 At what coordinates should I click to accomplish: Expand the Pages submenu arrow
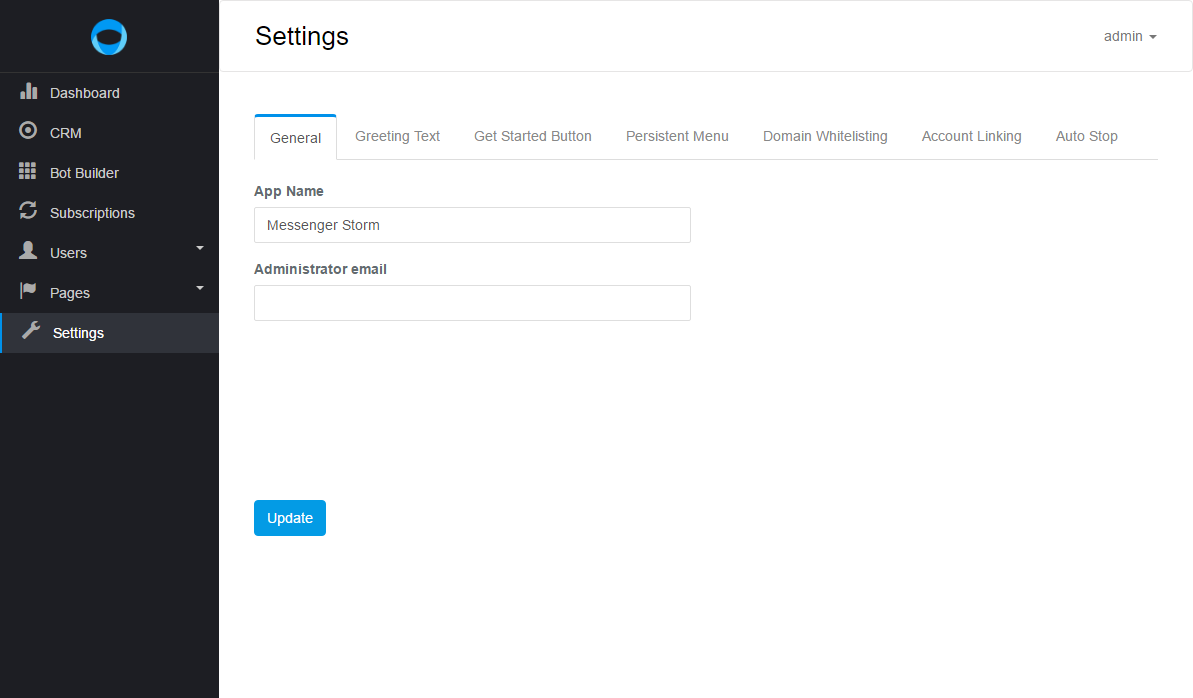(x=200, y=287)
